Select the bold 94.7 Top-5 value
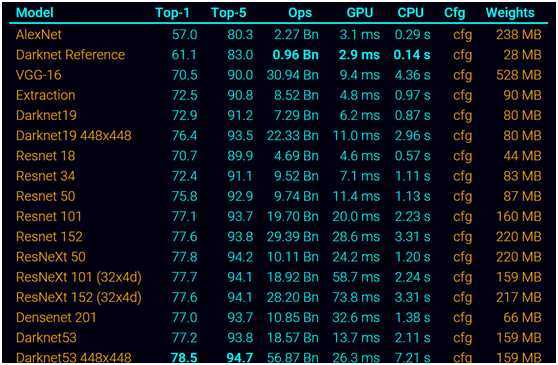 [240, 358]
